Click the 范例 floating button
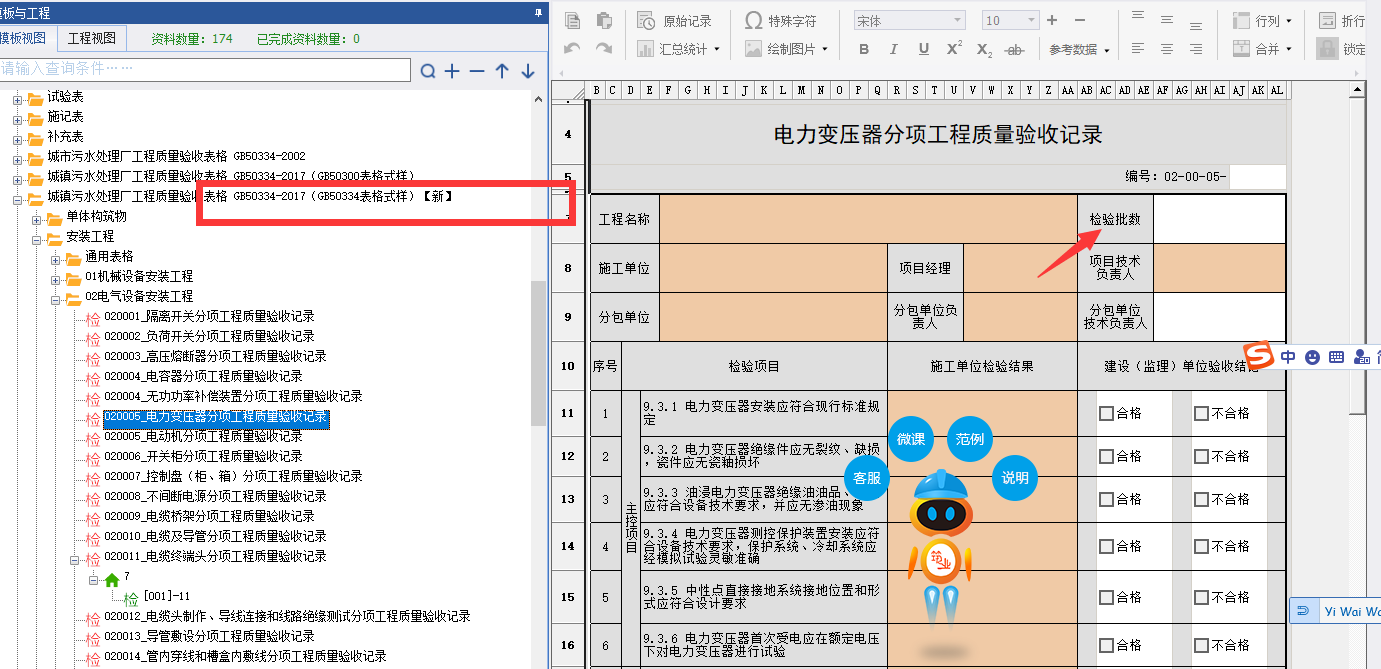This screenshot has height=669, width=1381. [968, 438]
